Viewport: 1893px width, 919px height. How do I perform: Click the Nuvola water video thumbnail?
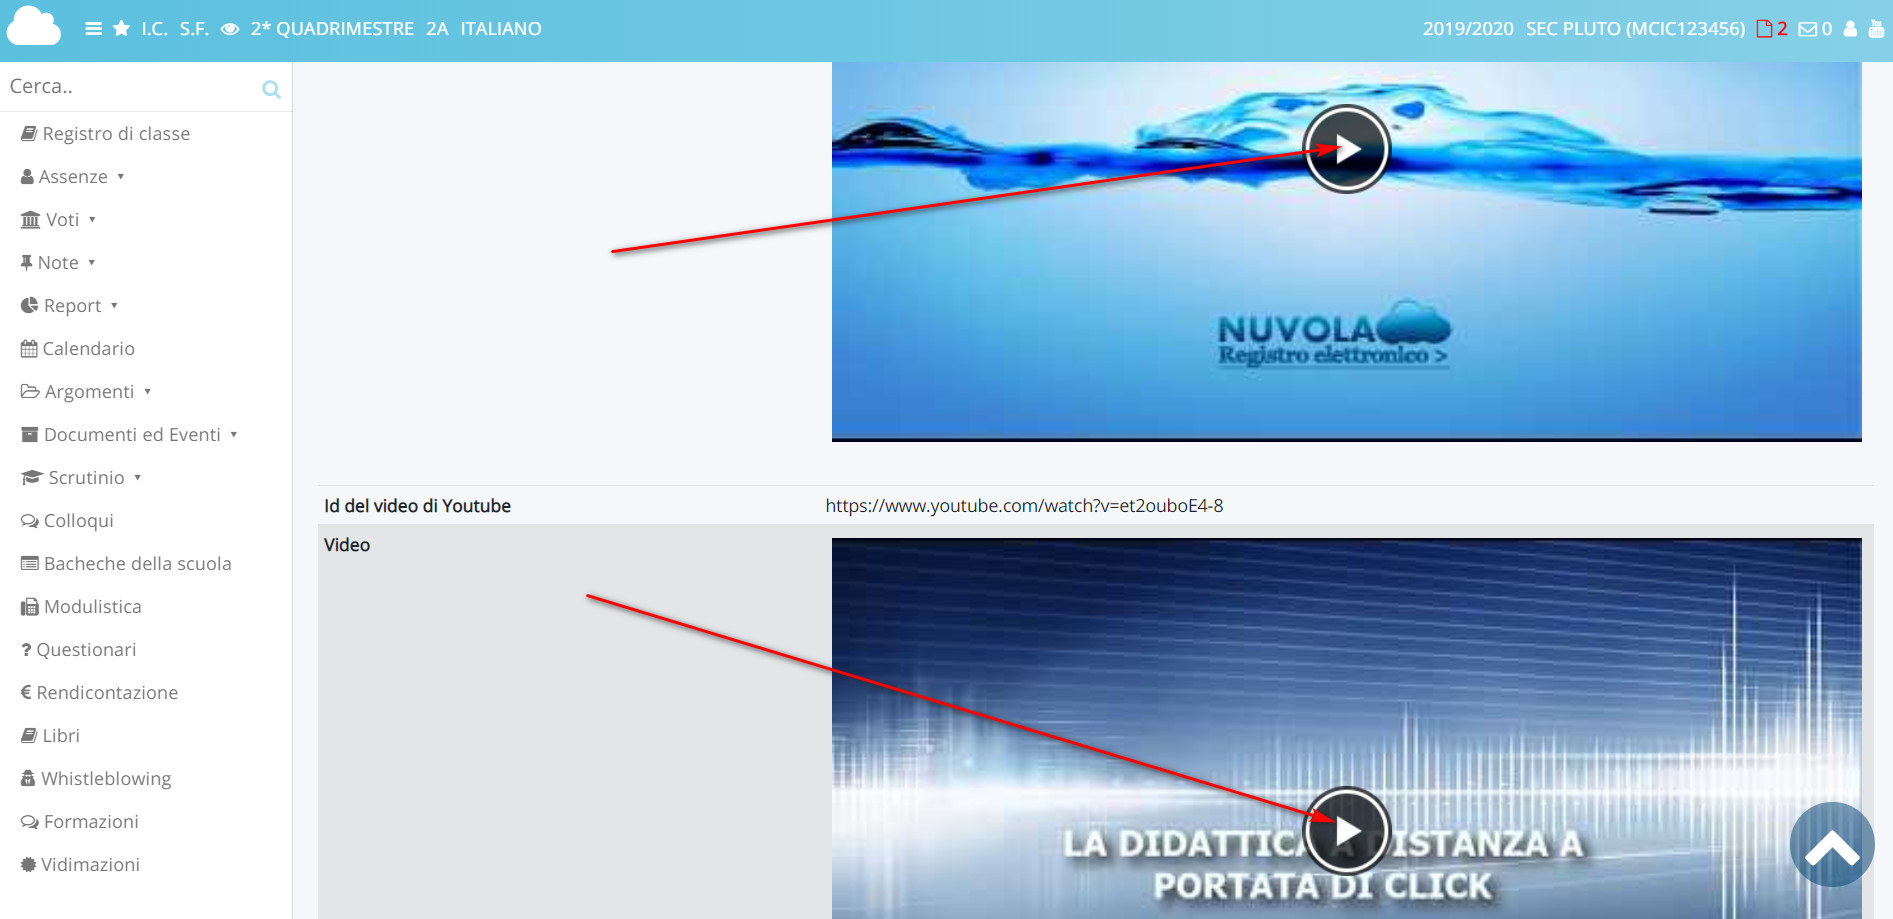click(x=1346, y=251)
